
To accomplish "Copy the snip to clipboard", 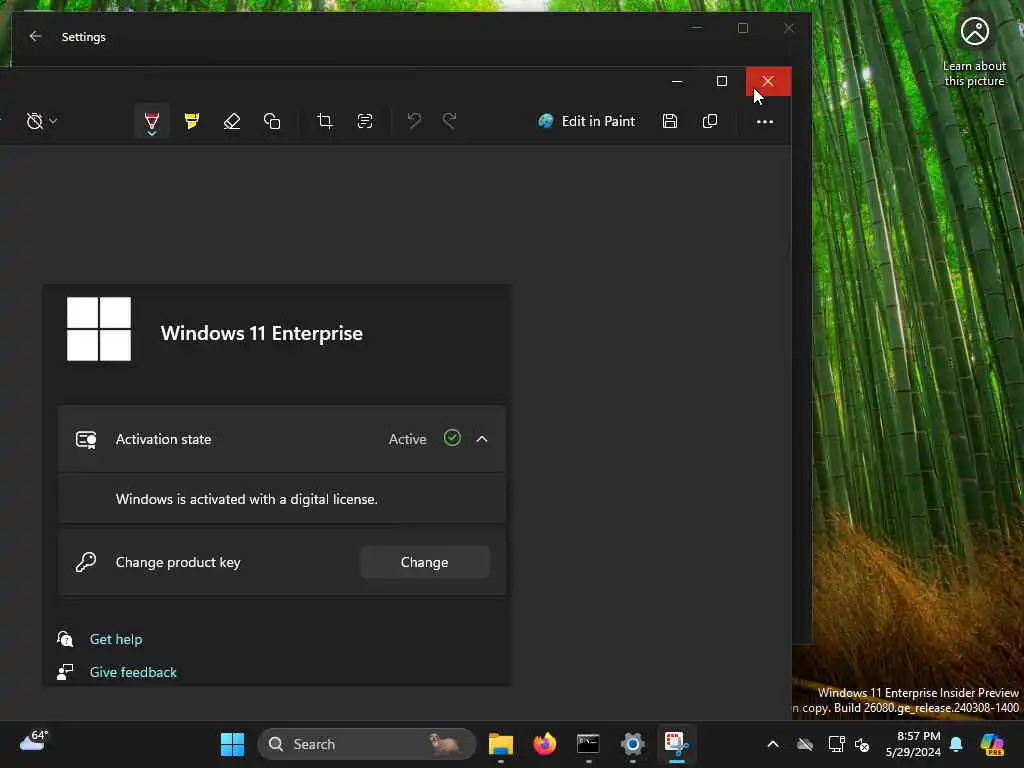I will coord(710,121).
